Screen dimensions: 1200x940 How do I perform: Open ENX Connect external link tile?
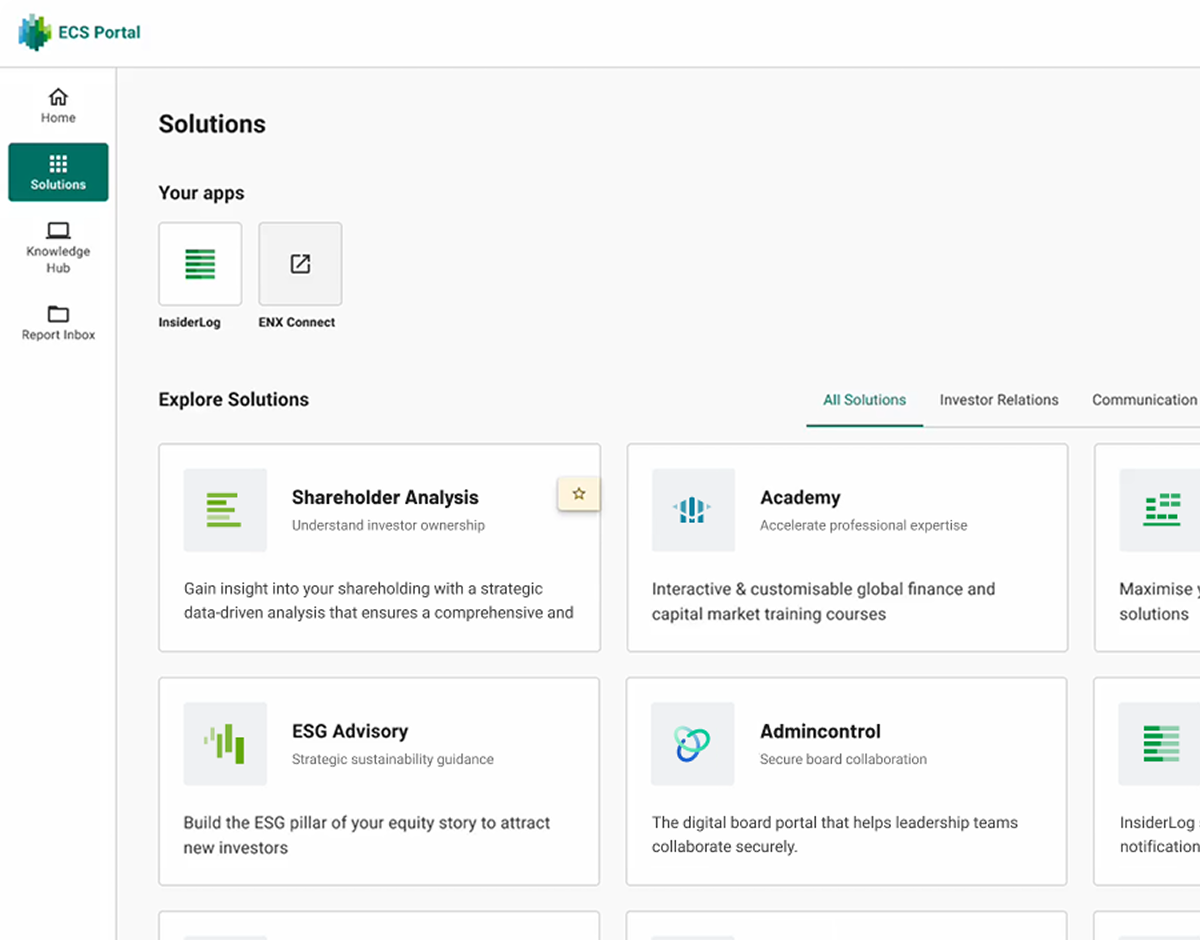tap(300, 264)
